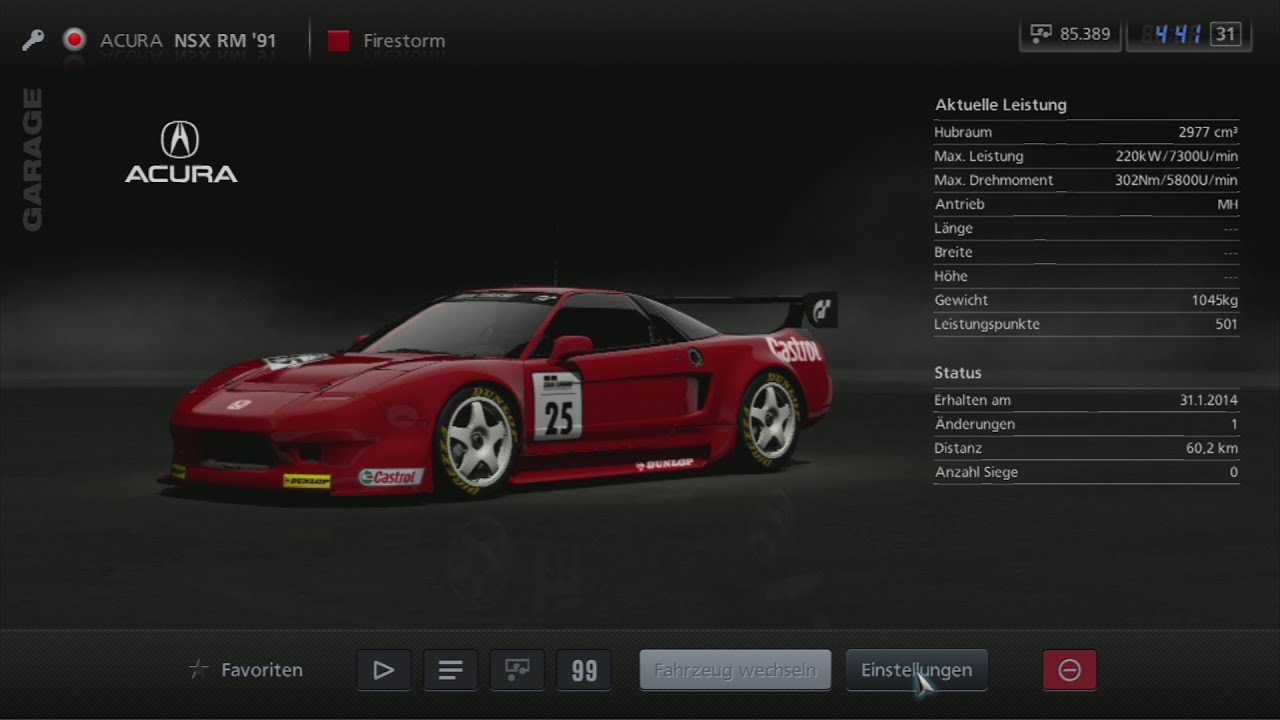Click the credits amount 85.389
Viewport: 1280px width, 720px height.
[x=1085, y=34]
